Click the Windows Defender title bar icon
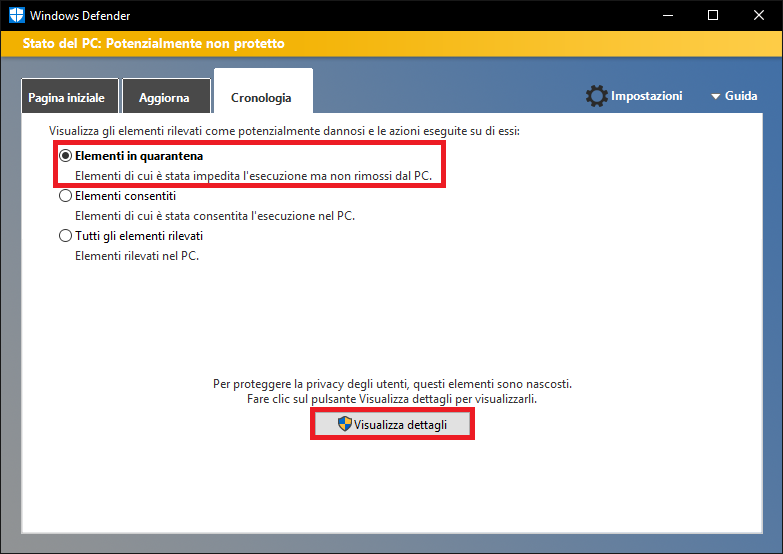This screenshot has height=554, width=783. (x=16, y=16)
